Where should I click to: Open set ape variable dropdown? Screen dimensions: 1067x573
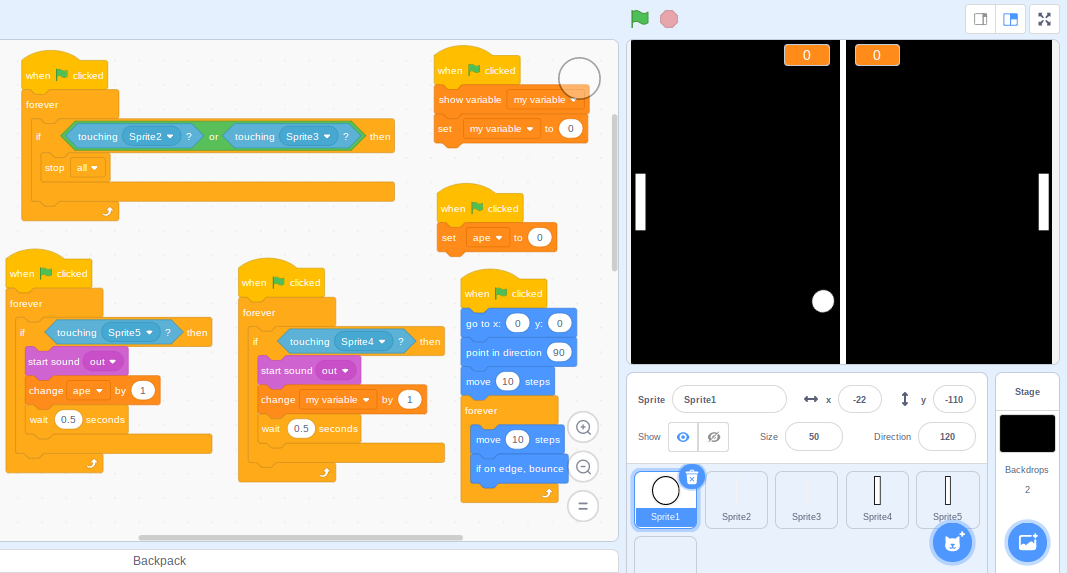point(487,238)
